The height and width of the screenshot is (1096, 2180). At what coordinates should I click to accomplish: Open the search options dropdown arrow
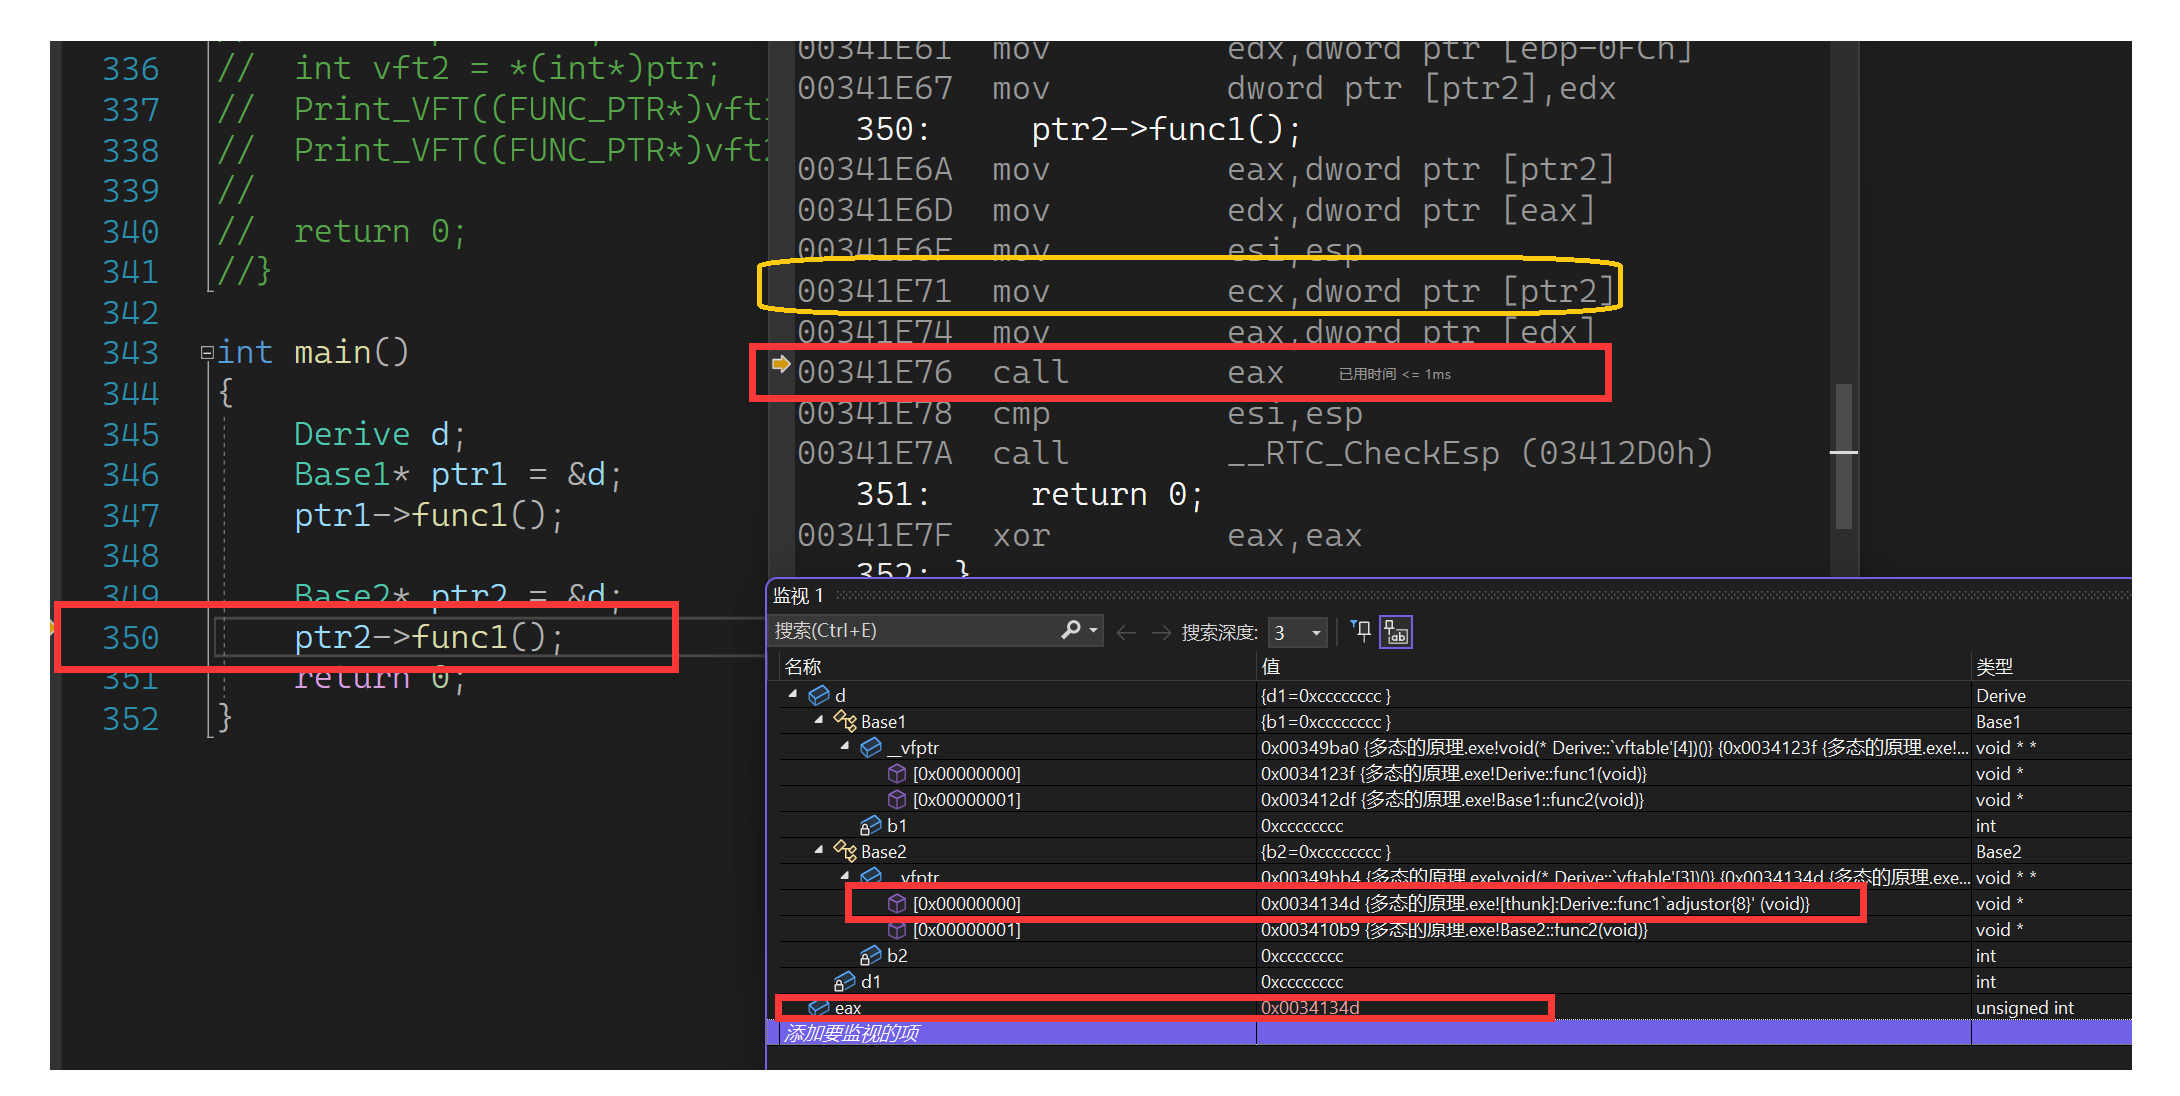[1093, 631]
